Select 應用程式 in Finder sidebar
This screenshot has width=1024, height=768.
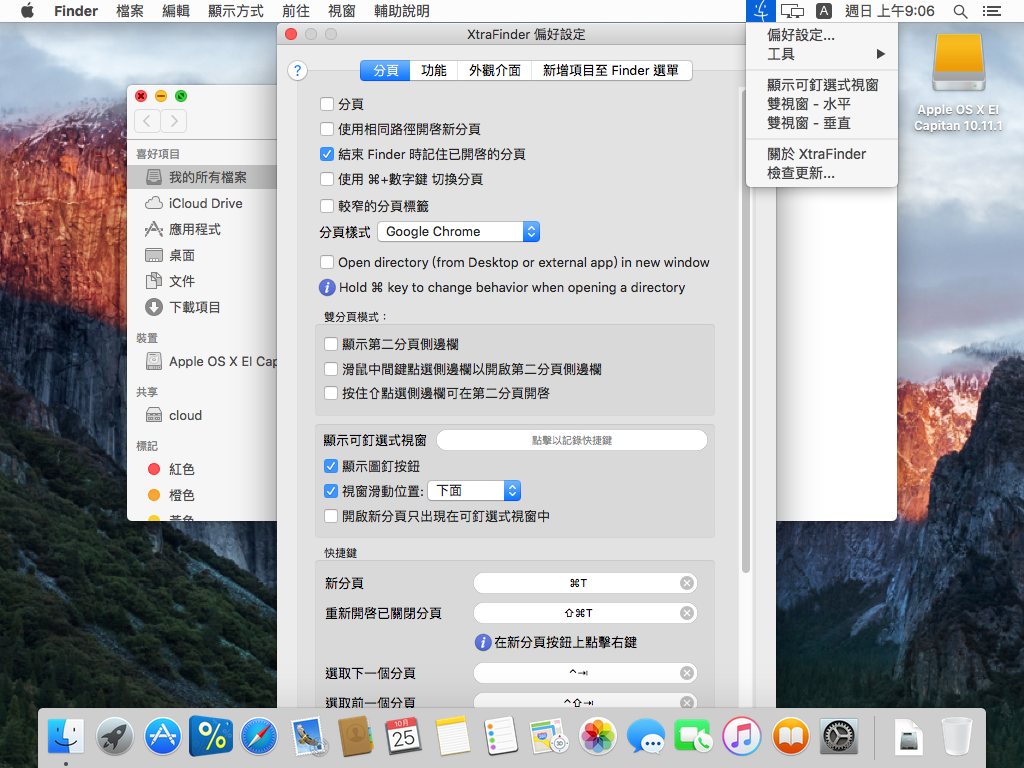pos(202,229)
